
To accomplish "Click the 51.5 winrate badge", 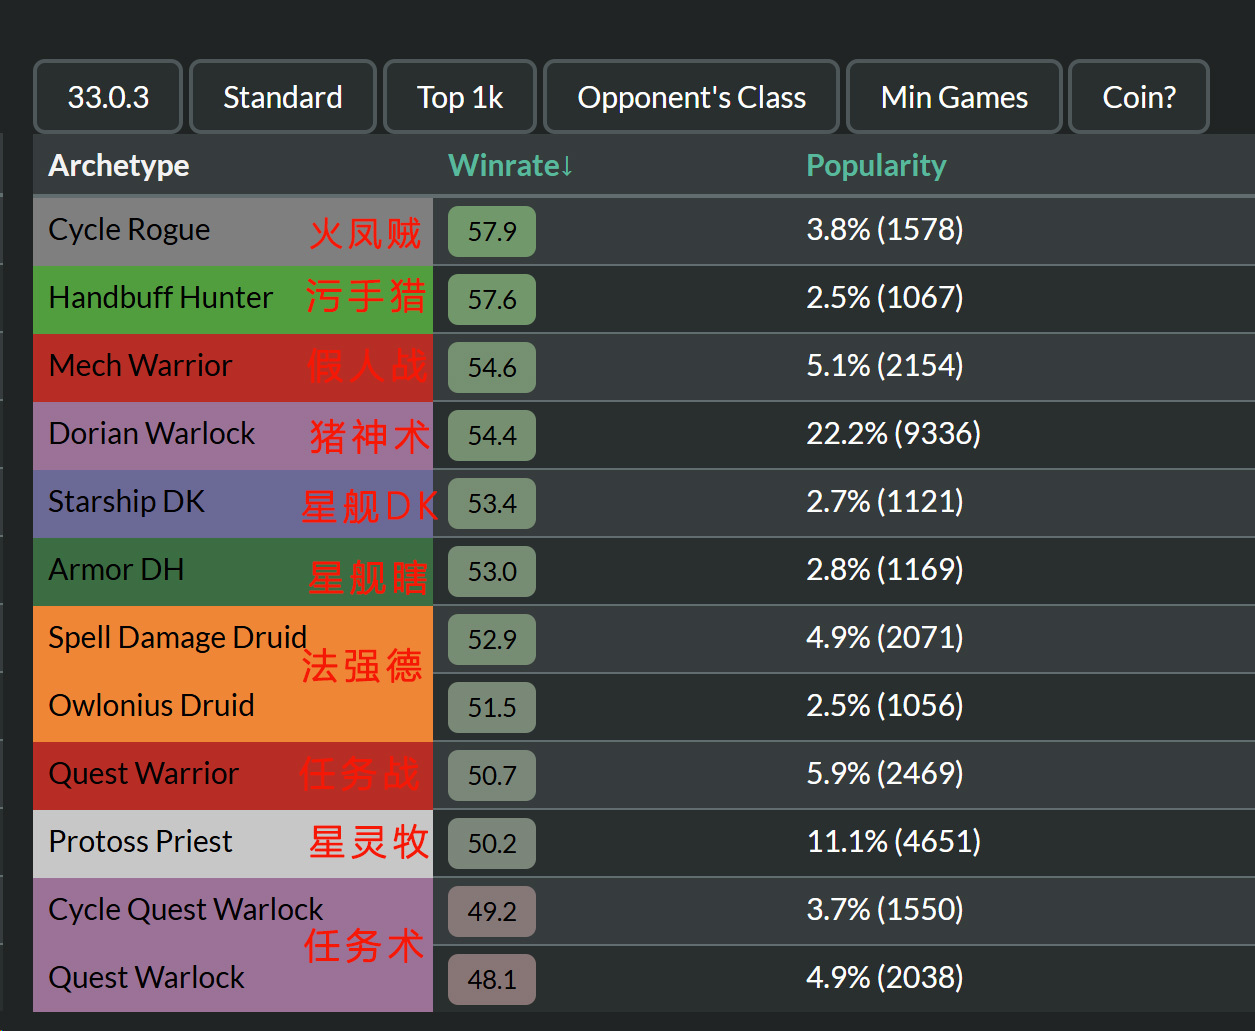I will [492, 708].
